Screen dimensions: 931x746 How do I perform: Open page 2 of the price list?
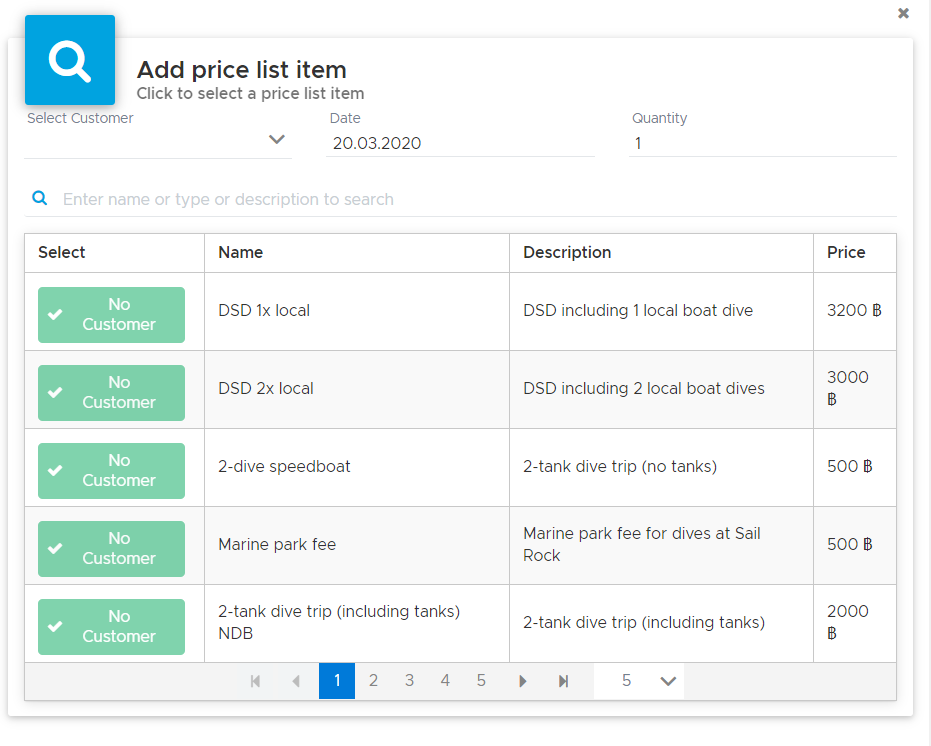tap(373, 681)
